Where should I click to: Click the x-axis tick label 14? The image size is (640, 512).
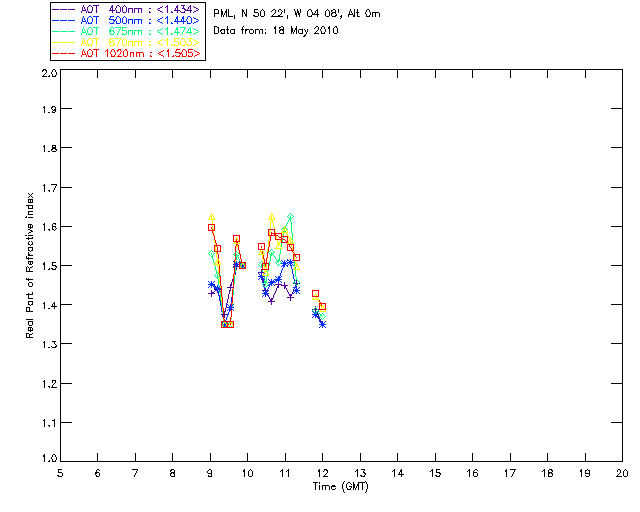(398, 473)
